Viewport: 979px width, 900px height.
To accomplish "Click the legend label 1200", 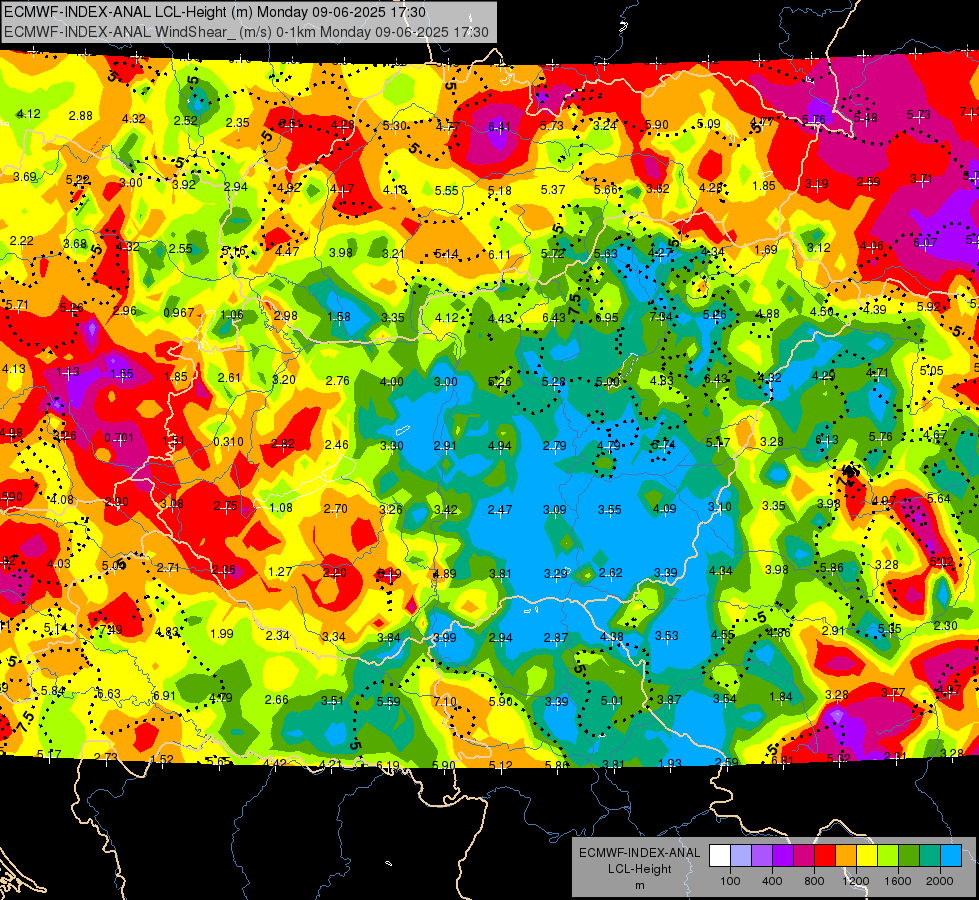I will tap(855, 881).
